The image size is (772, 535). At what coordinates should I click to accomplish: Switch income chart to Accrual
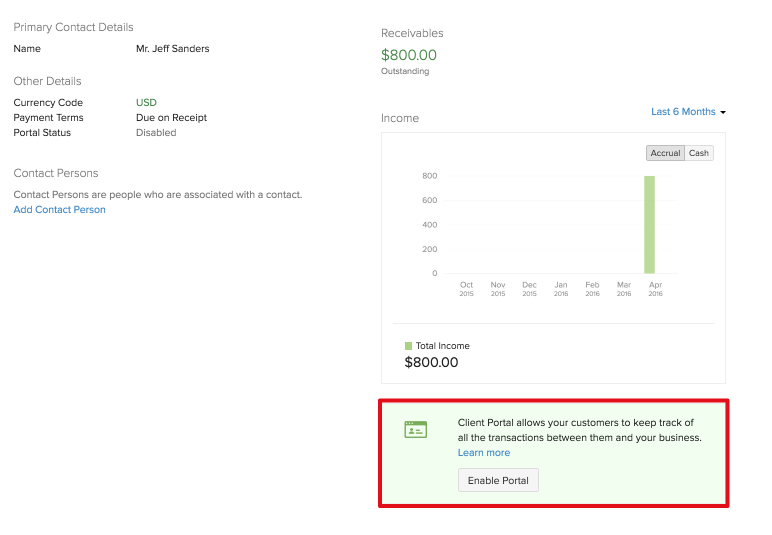[665, 153]
